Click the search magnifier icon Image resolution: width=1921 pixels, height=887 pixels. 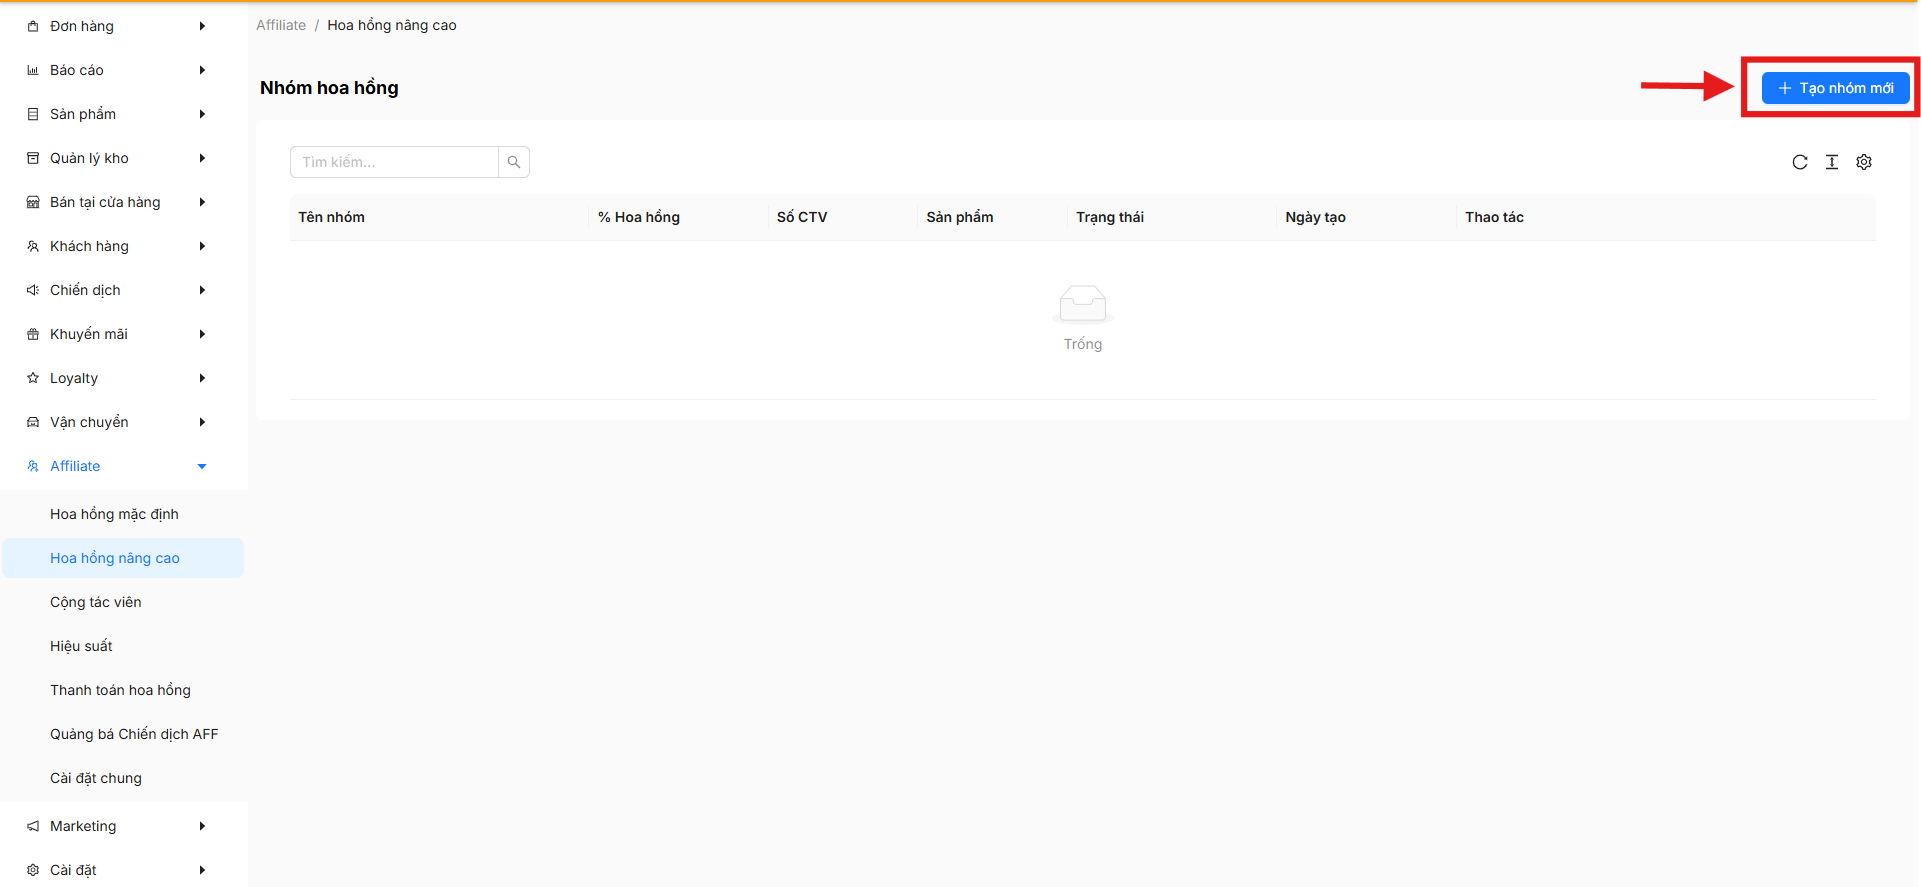514,162
